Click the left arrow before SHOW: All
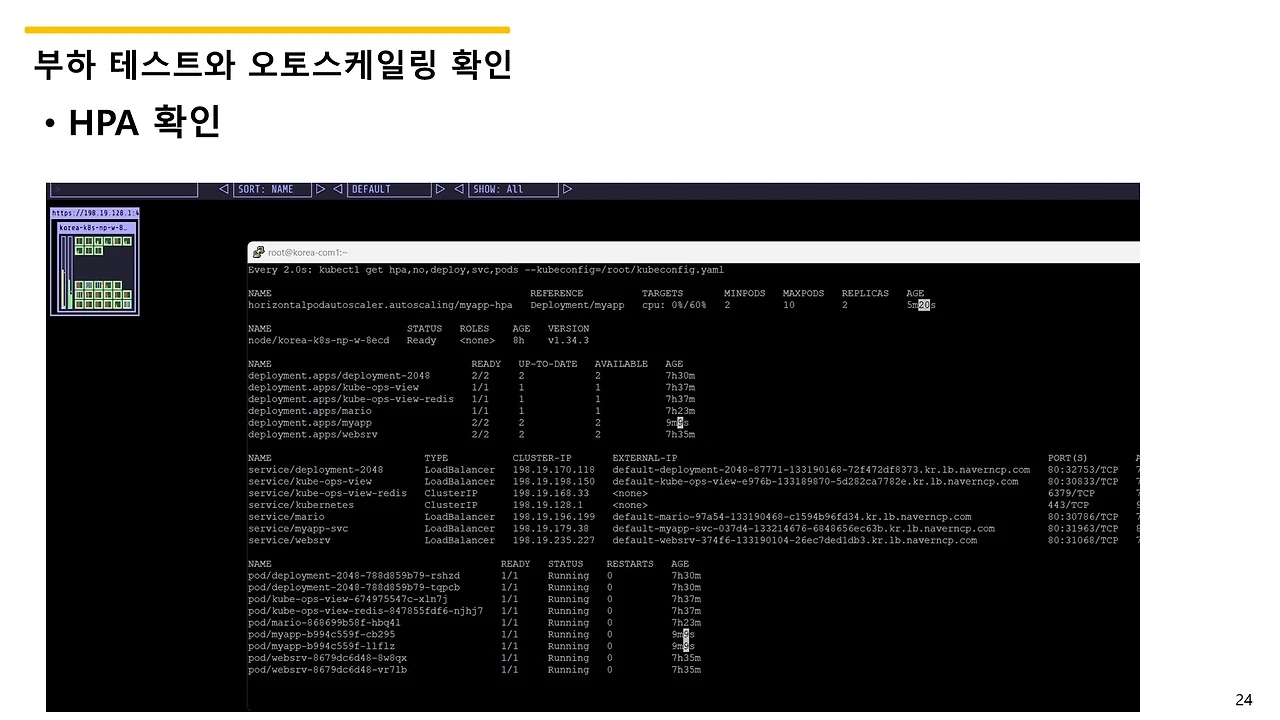Viewport: 1280px width, 720px height. (459, 189)
